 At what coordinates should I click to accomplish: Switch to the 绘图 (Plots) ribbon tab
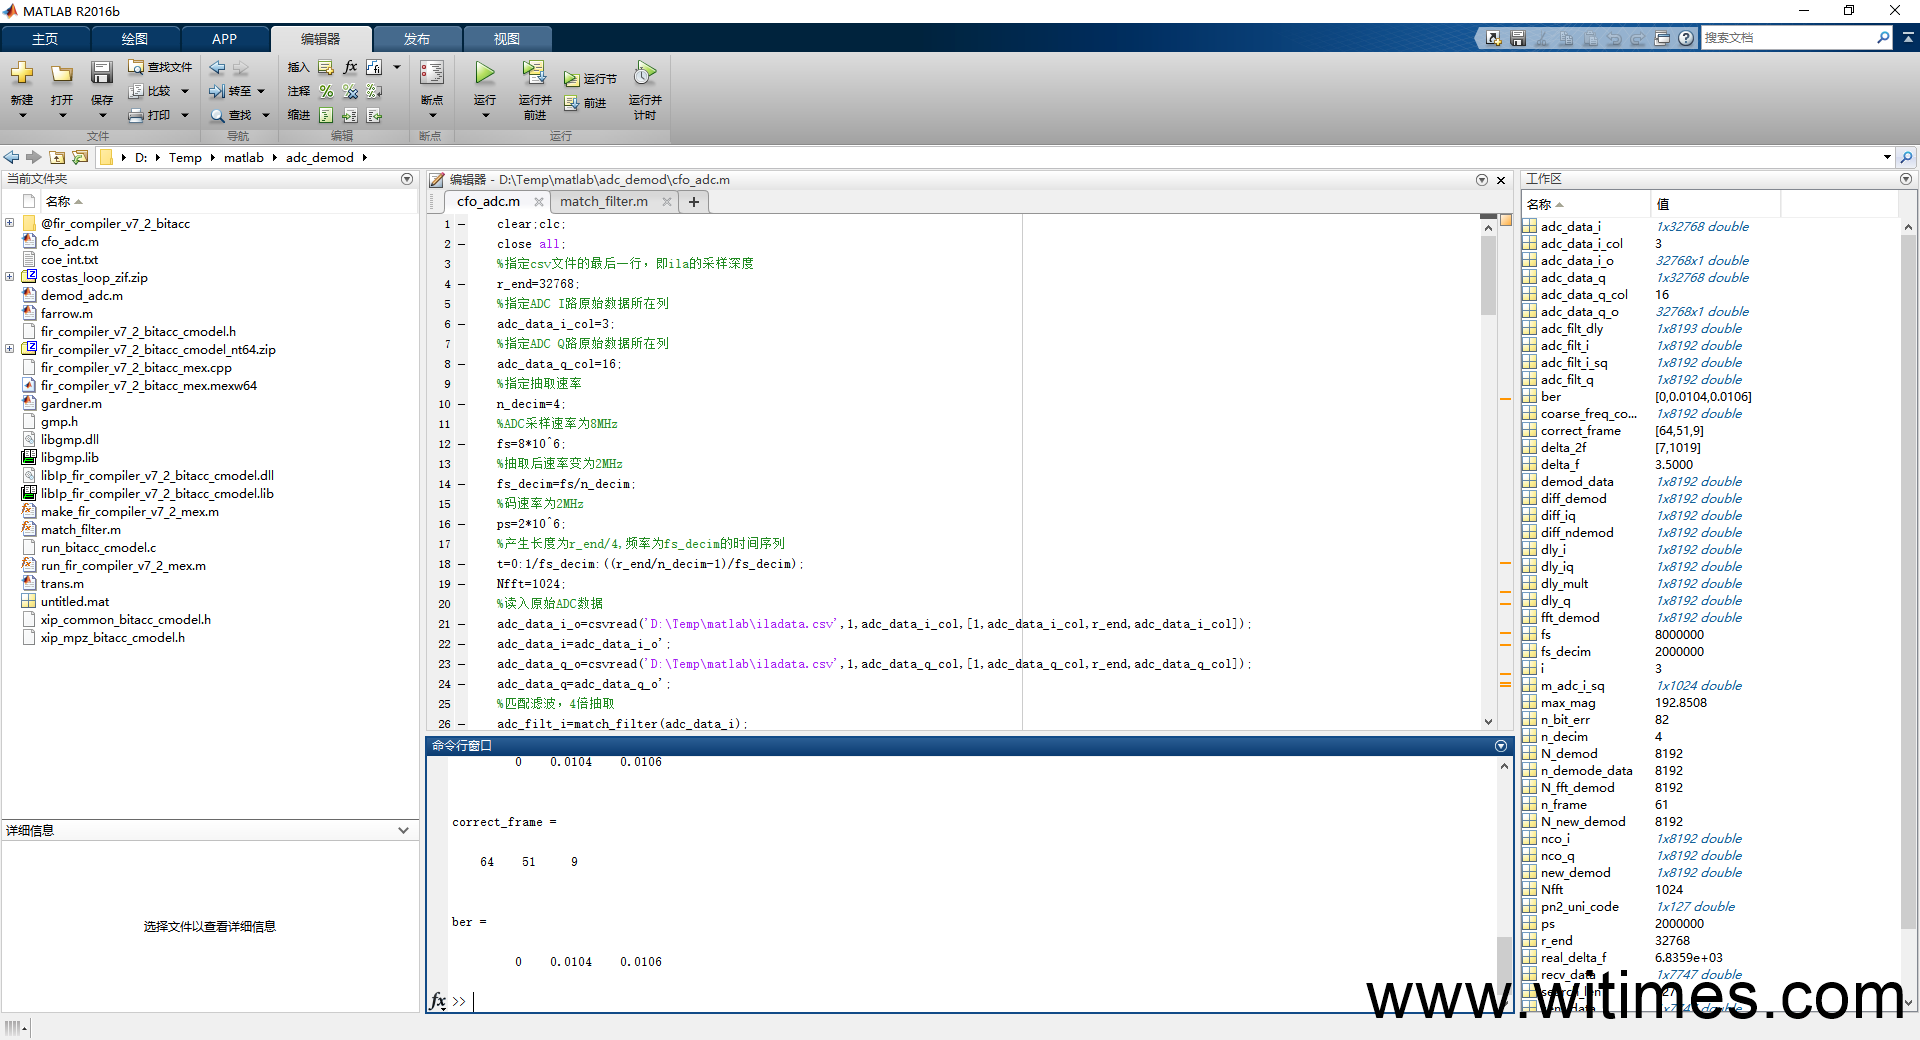(135, 39)
